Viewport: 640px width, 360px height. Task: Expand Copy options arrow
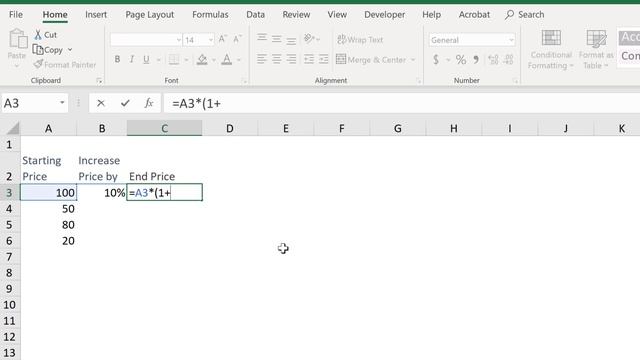70,50
